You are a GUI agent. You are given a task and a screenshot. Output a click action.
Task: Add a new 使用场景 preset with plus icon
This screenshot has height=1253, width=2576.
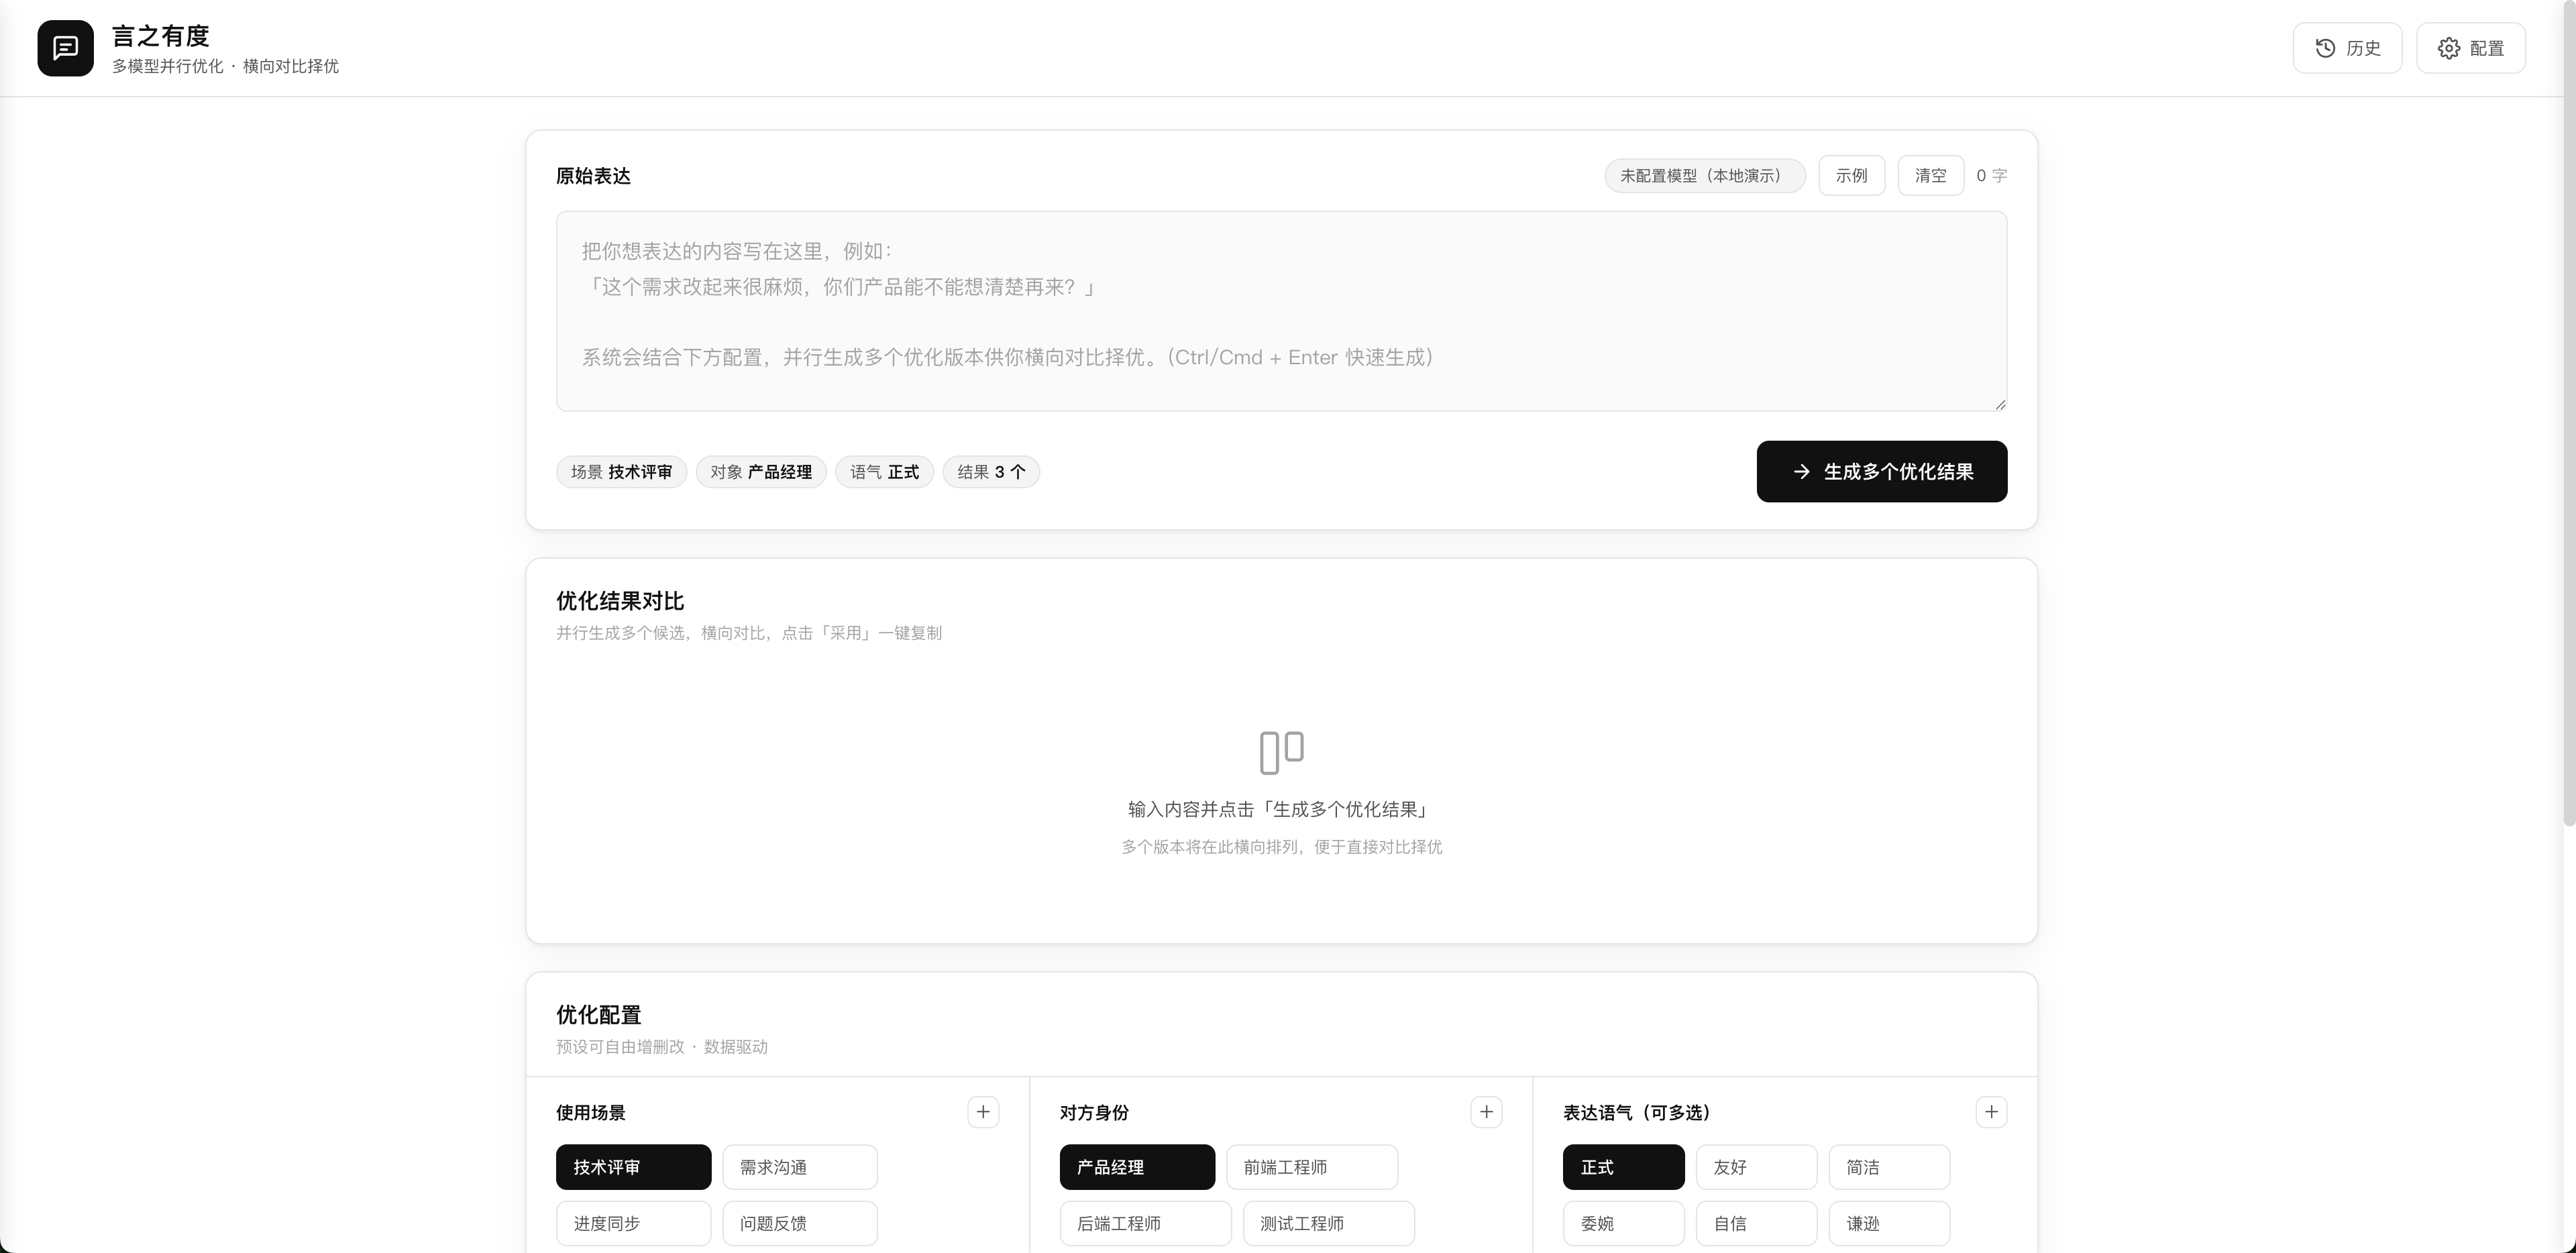coord(983,1112)
